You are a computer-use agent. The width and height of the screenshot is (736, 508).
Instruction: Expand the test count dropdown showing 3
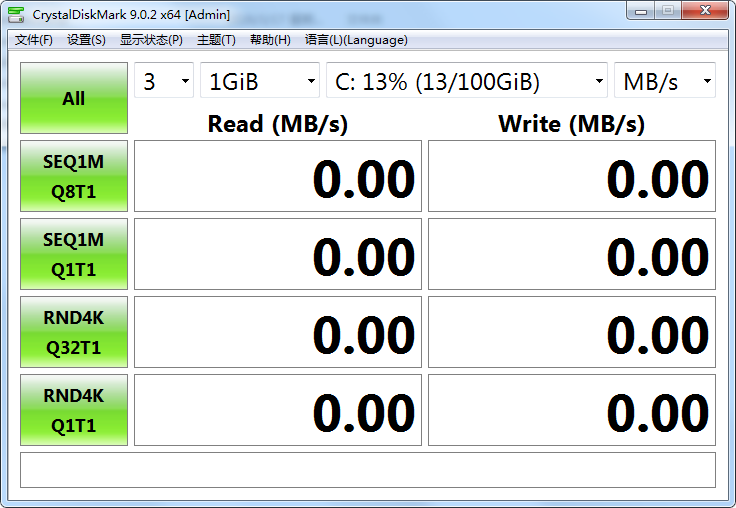[x=164, y=82]
